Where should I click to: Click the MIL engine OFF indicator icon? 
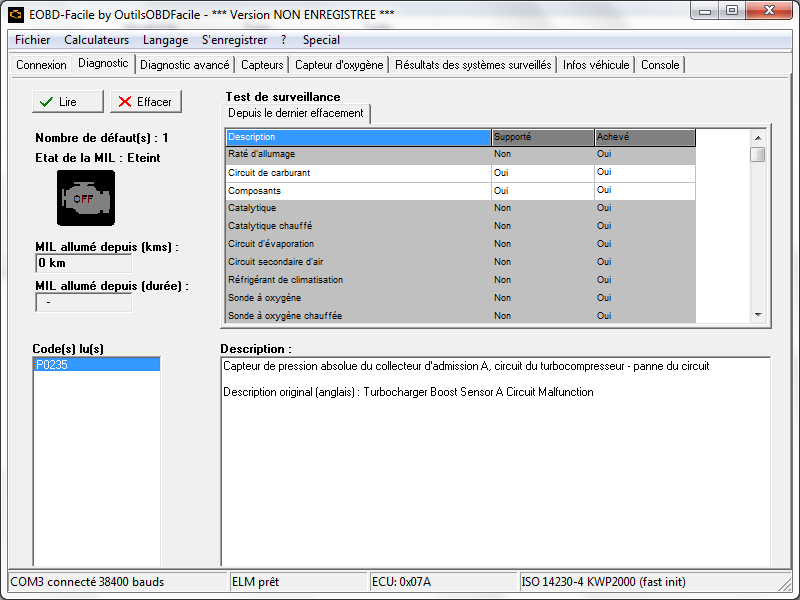tap(86, 197)
